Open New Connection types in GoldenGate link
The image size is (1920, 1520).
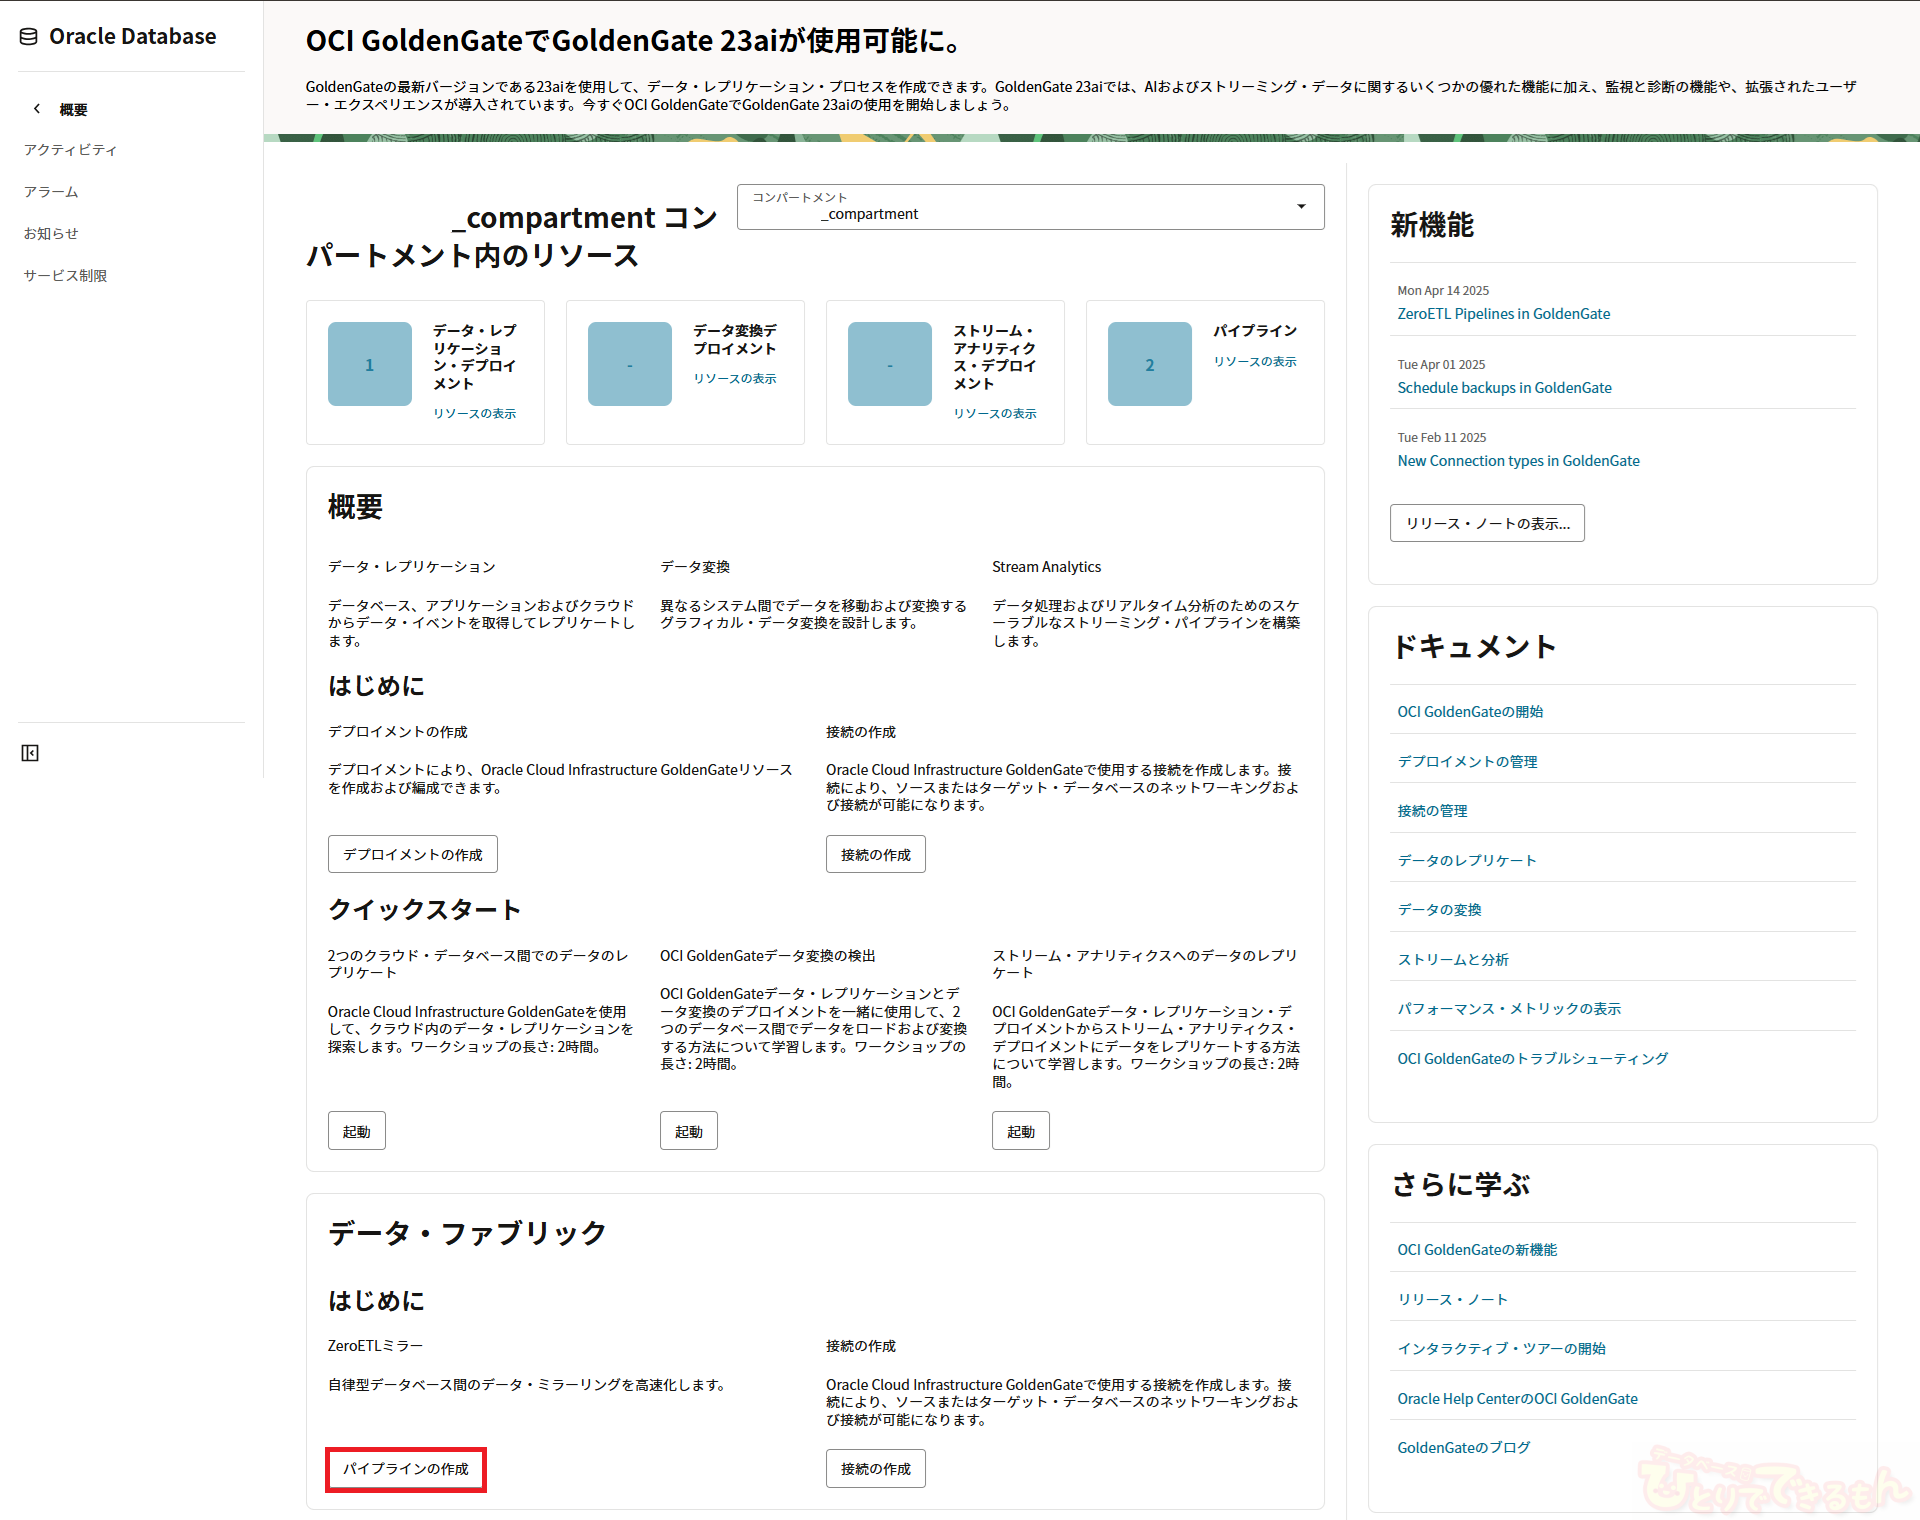[x=1519, y=461]
